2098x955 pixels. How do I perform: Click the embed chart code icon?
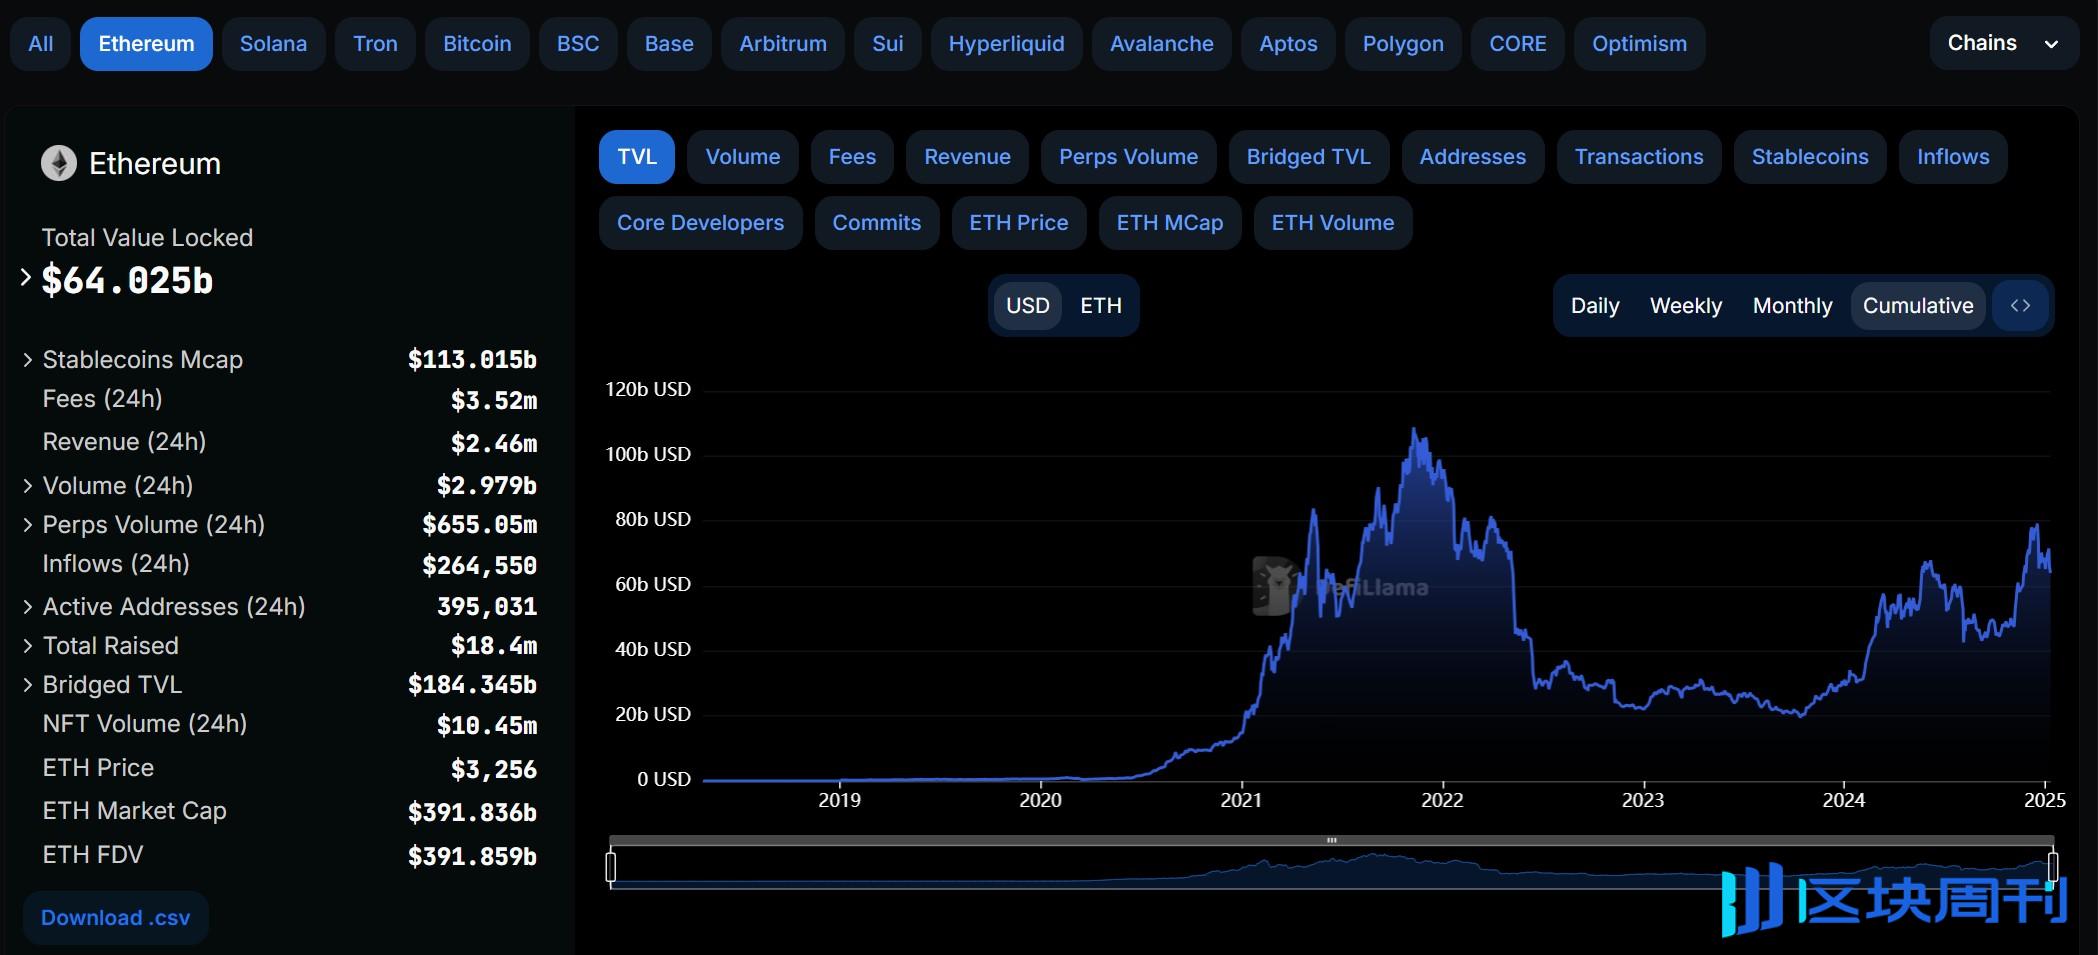click(x=2020, y=306)
